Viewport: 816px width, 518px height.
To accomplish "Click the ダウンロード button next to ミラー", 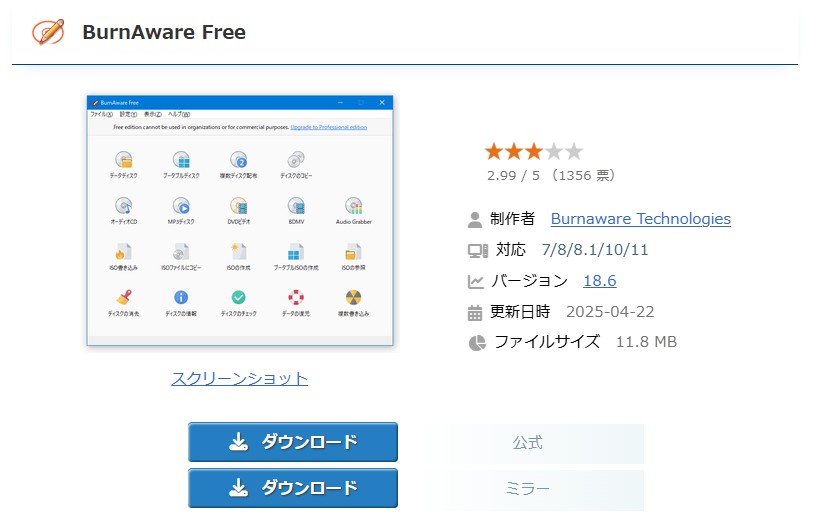I will click(293, 488).
